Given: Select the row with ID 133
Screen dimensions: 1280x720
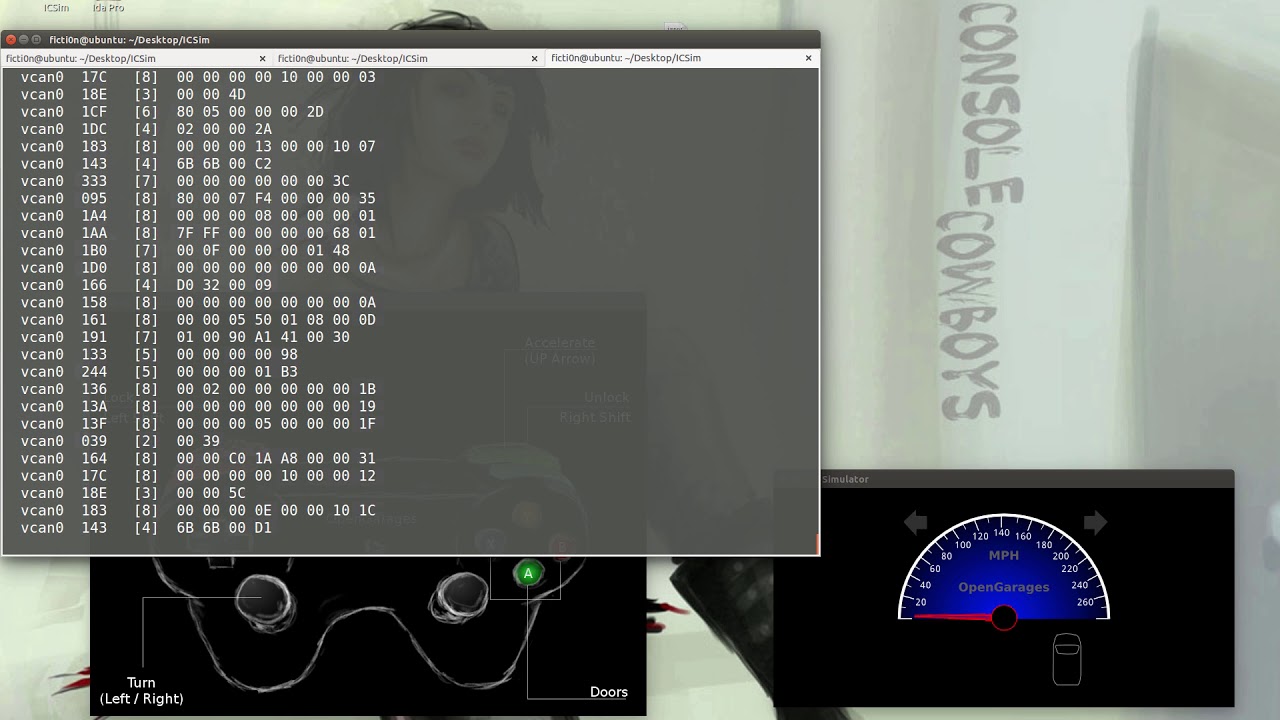Looking at the screenshot, I should click(x=159, y=354).
